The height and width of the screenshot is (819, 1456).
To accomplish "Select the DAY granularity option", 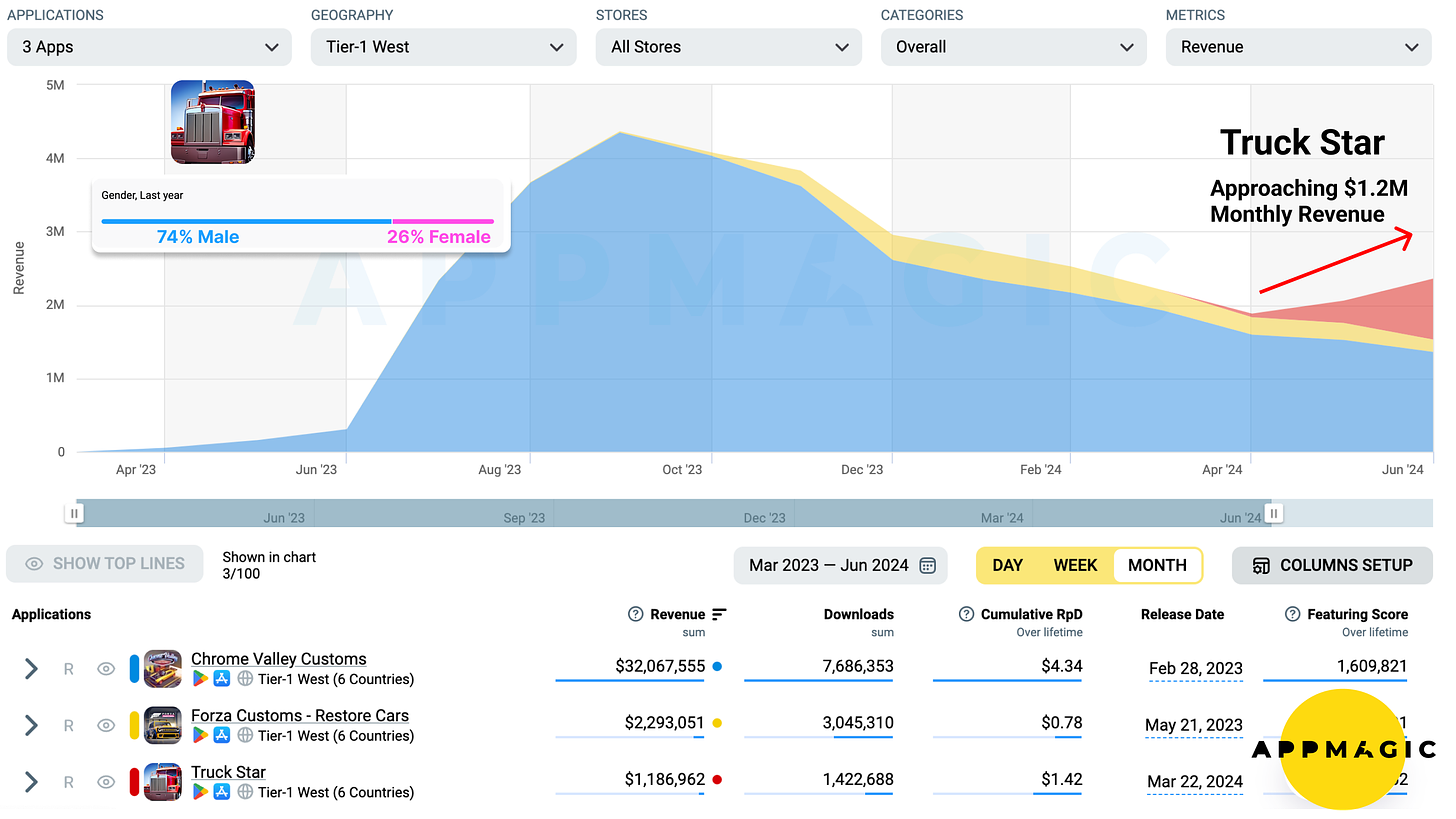I will point(1007,565).
